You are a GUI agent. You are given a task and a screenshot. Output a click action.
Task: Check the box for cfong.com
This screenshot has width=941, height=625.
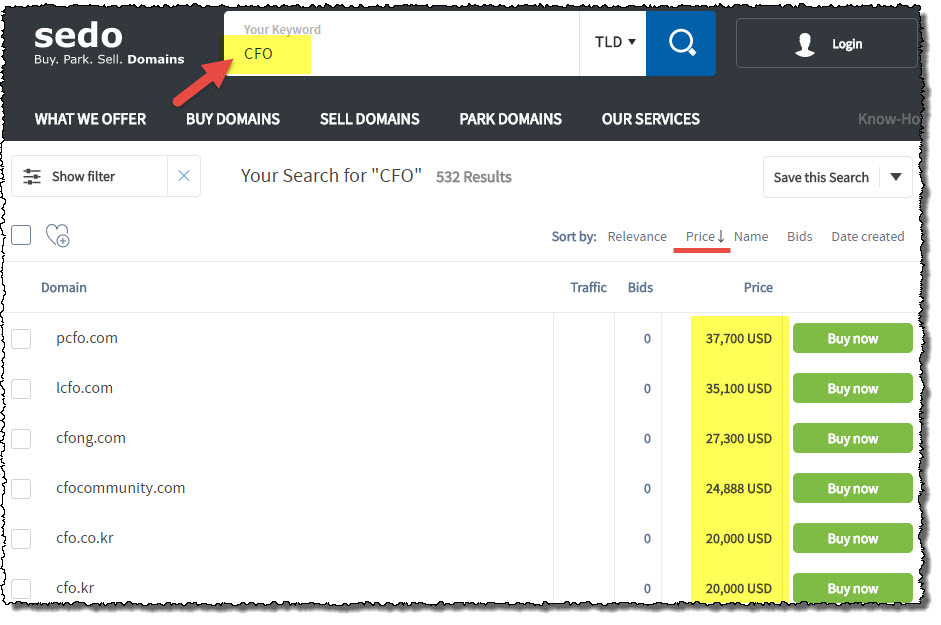pos(21,438)
